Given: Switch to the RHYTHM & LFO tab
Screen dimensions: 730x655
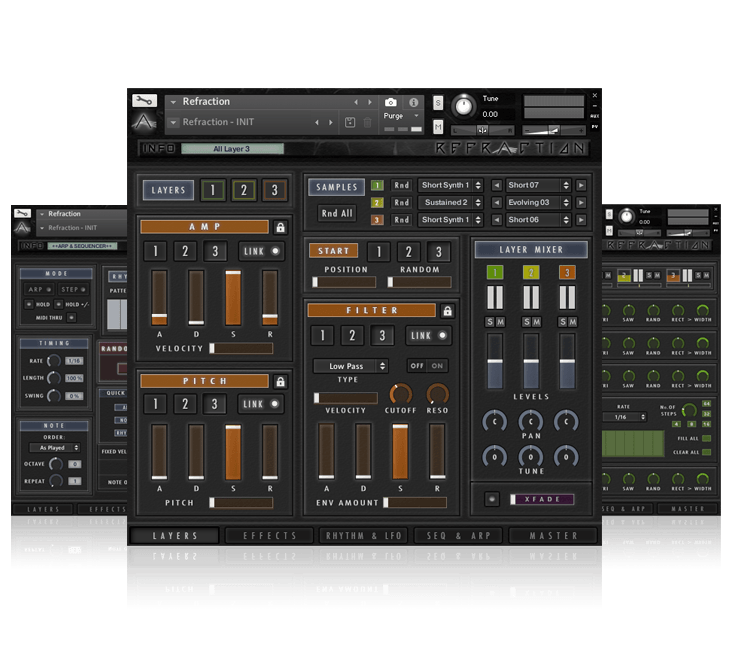Looking at the screenshot, I should 364,536.
